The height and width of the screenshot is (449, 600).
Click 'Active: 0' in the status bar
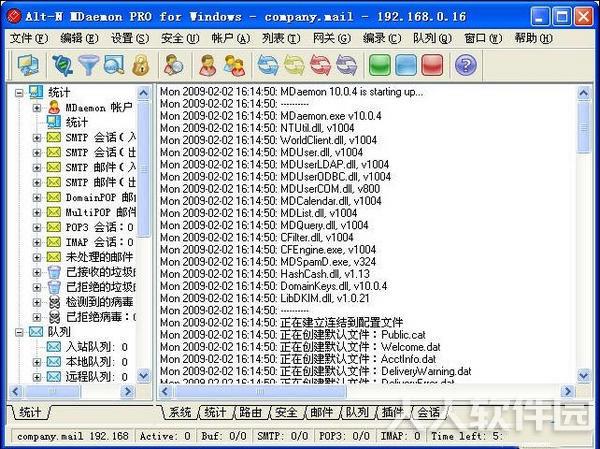click(x=165, y=436)
